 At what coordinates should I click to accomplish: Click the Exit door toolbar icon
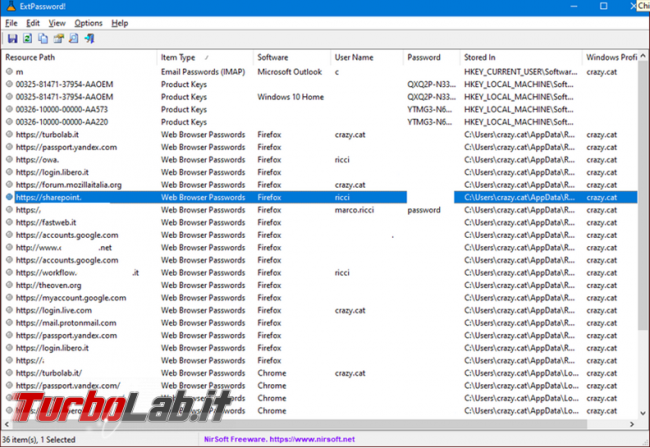click(x=89, y=39)
